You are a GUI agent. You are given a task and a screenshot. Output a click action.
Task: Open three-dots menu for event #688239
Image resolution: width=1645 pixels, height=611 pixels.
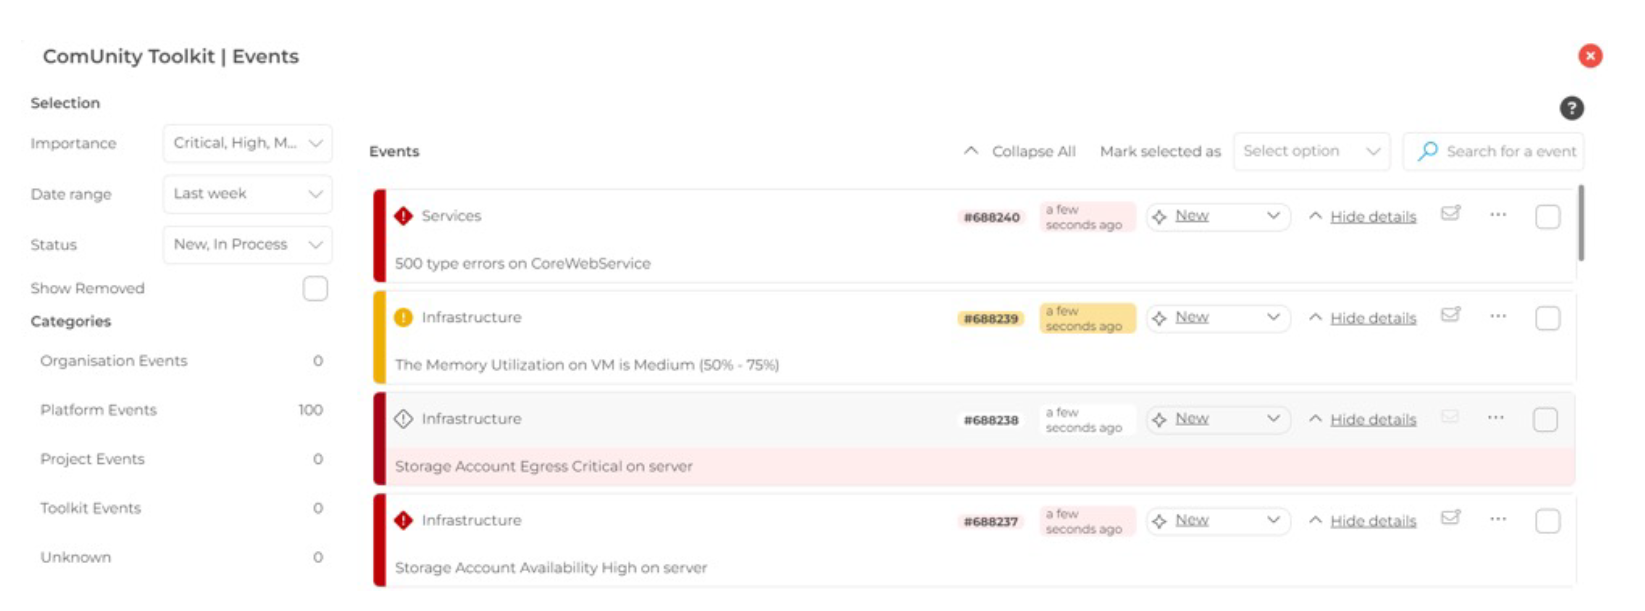point(1497,316)
